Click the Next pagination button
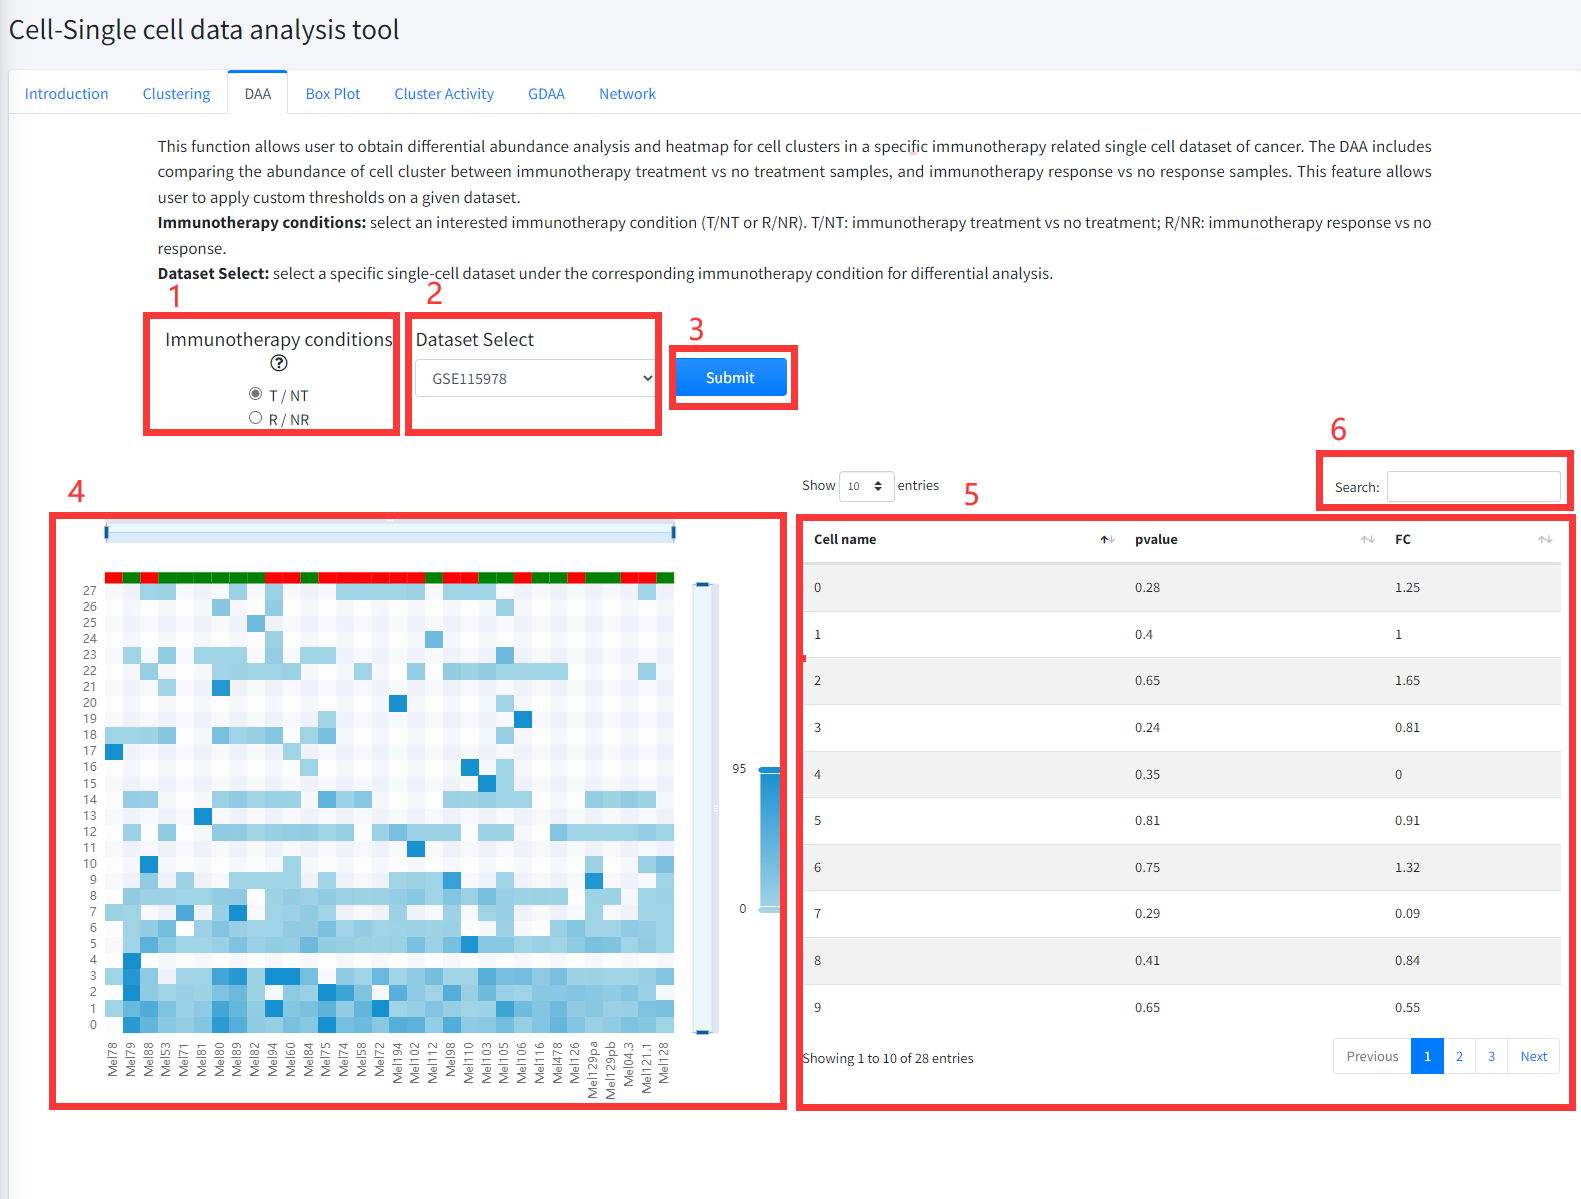Screen dimensions: 1581x1199 coord(1533,1057)
